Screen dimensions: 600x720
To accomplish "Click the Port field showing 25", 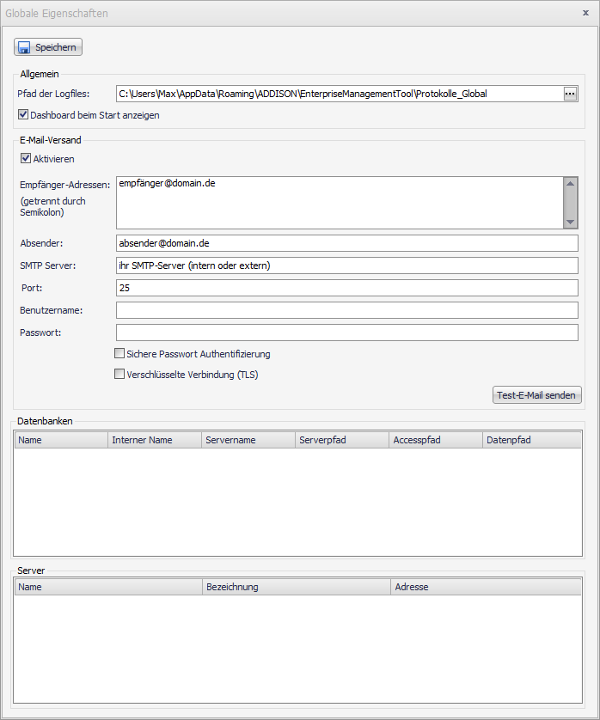I will pos(347,288).
